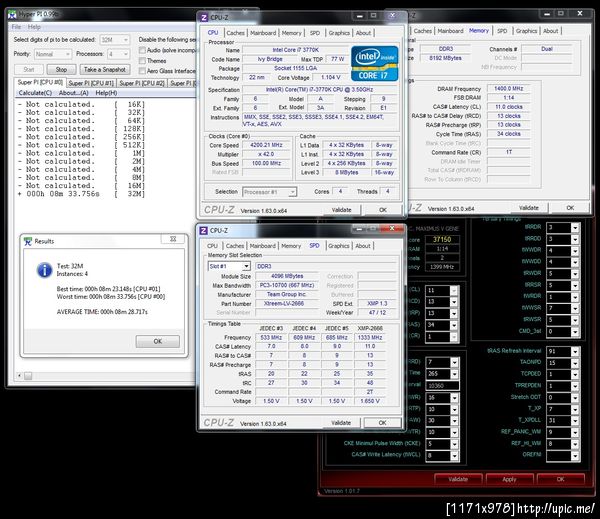Viewport: 600px width, 519px height.
Task: Switch to CPU tab in SPD window
Action: (212, 246)
